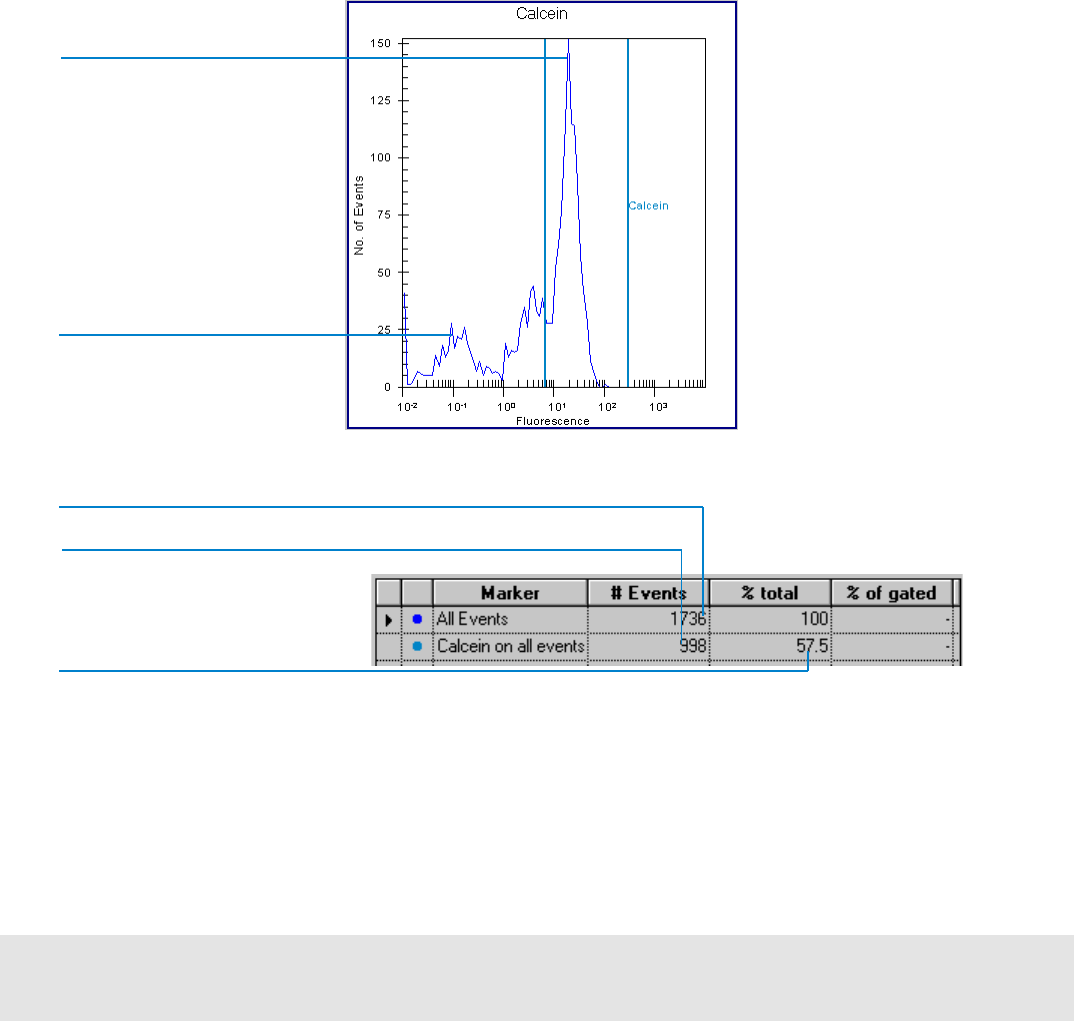
Task: Click the # Events column header
Action: pos(649,593)
